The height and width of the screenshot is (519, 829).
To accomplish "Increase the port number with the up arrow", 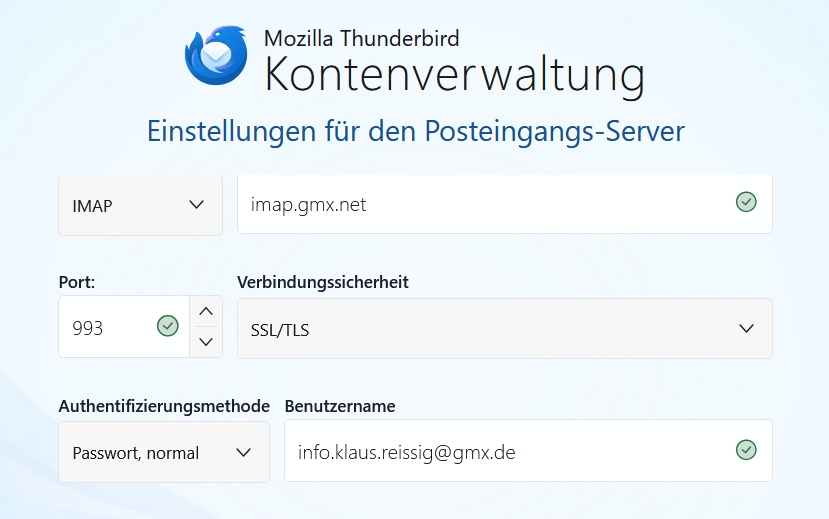I will click(x=206, y=312).
